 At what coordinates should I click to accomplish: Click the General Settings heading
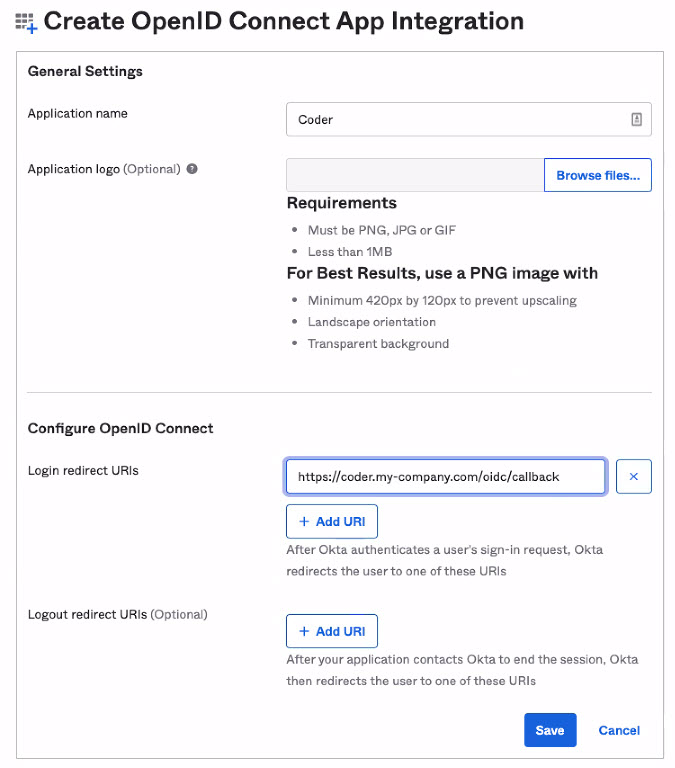tap(85, 72)
